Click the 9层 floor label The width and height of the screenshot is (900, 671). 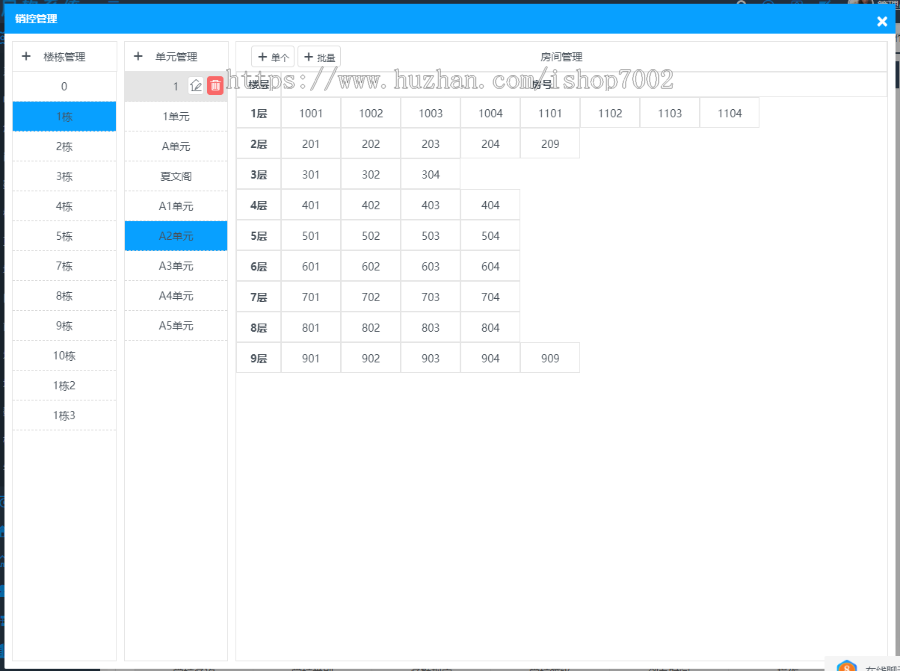pos(259,358)
